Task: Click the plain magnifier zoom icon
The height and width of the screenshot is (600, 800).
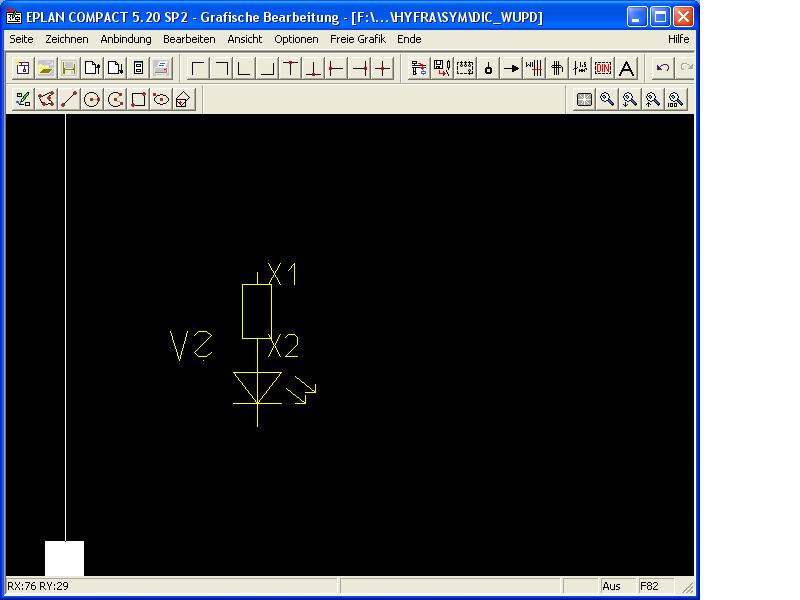Action: 607,99
